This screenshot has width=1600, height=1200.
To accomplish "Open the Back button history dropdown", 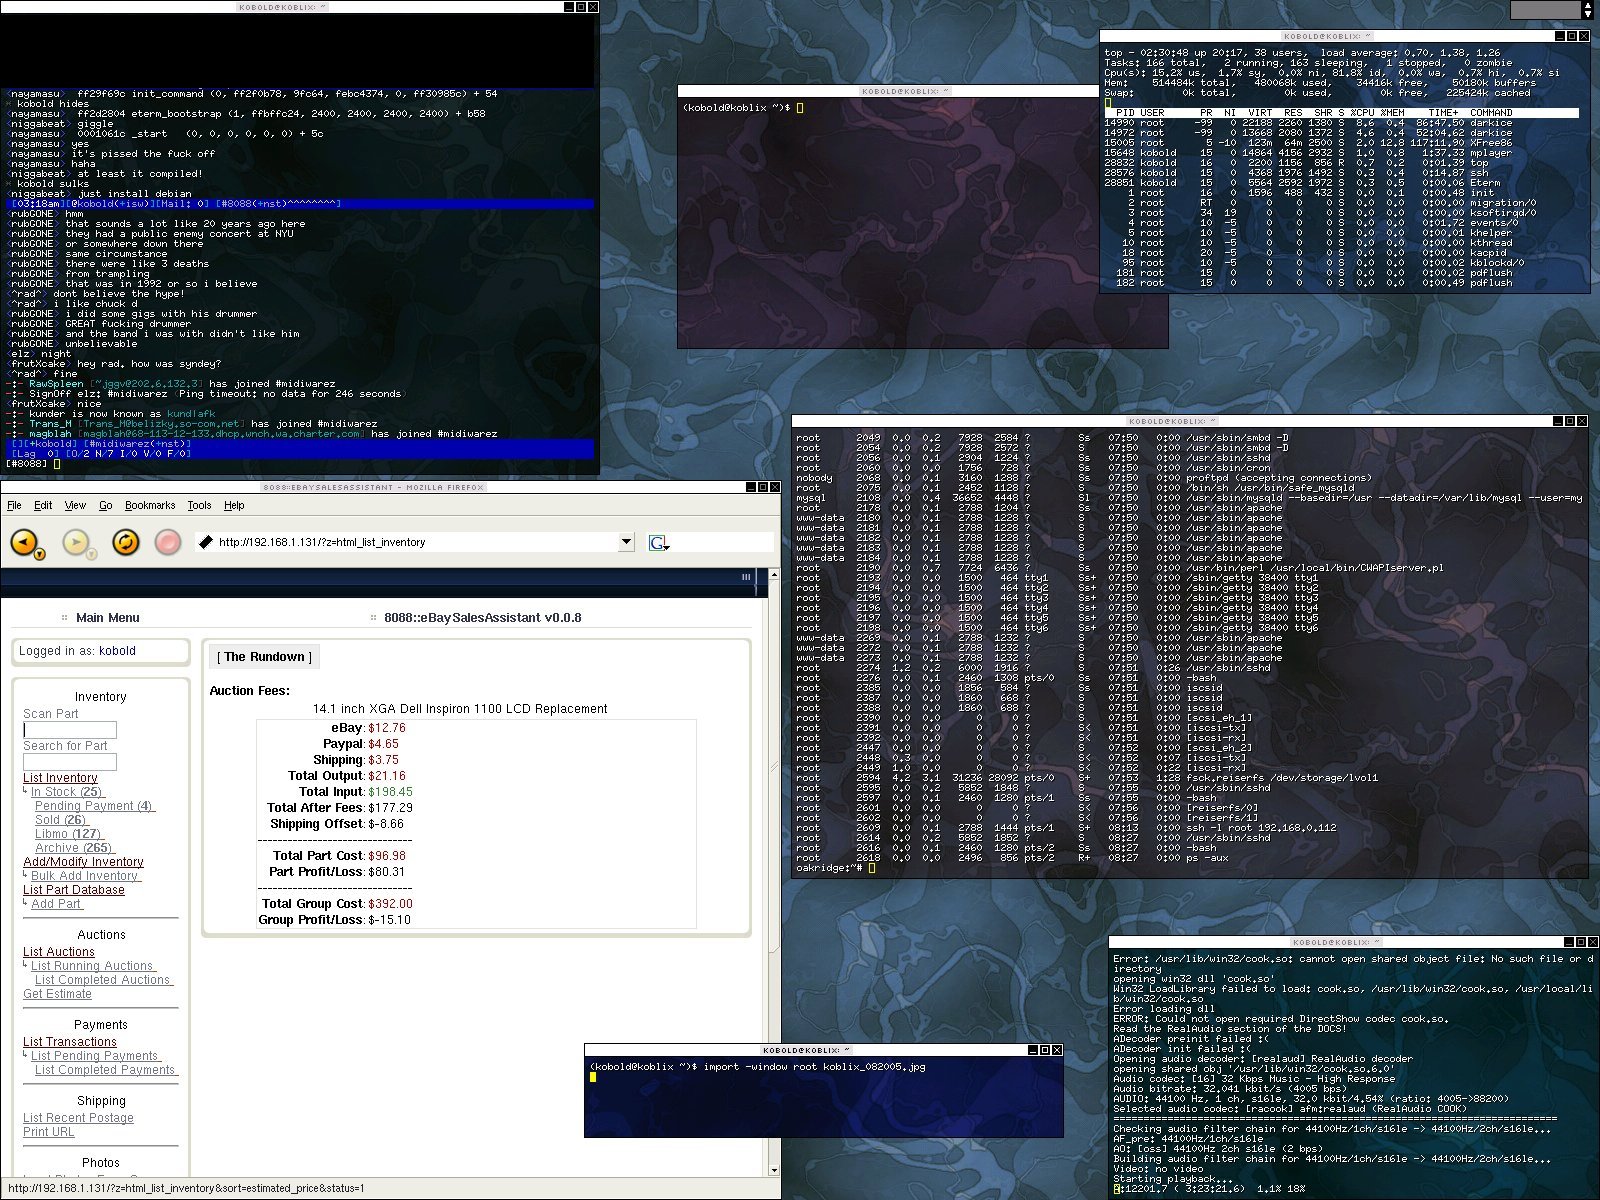I will tap(39, 554).
